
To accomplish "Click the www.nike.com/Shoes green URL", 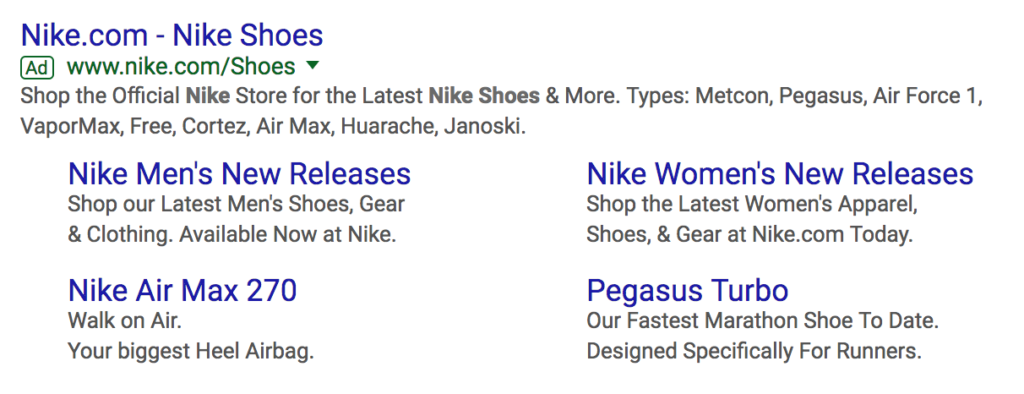I will (x=181, y=67).
